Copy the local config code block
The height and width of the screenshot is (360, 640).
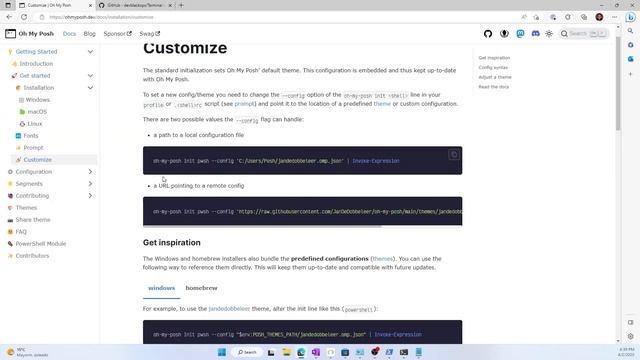point(453,155)
